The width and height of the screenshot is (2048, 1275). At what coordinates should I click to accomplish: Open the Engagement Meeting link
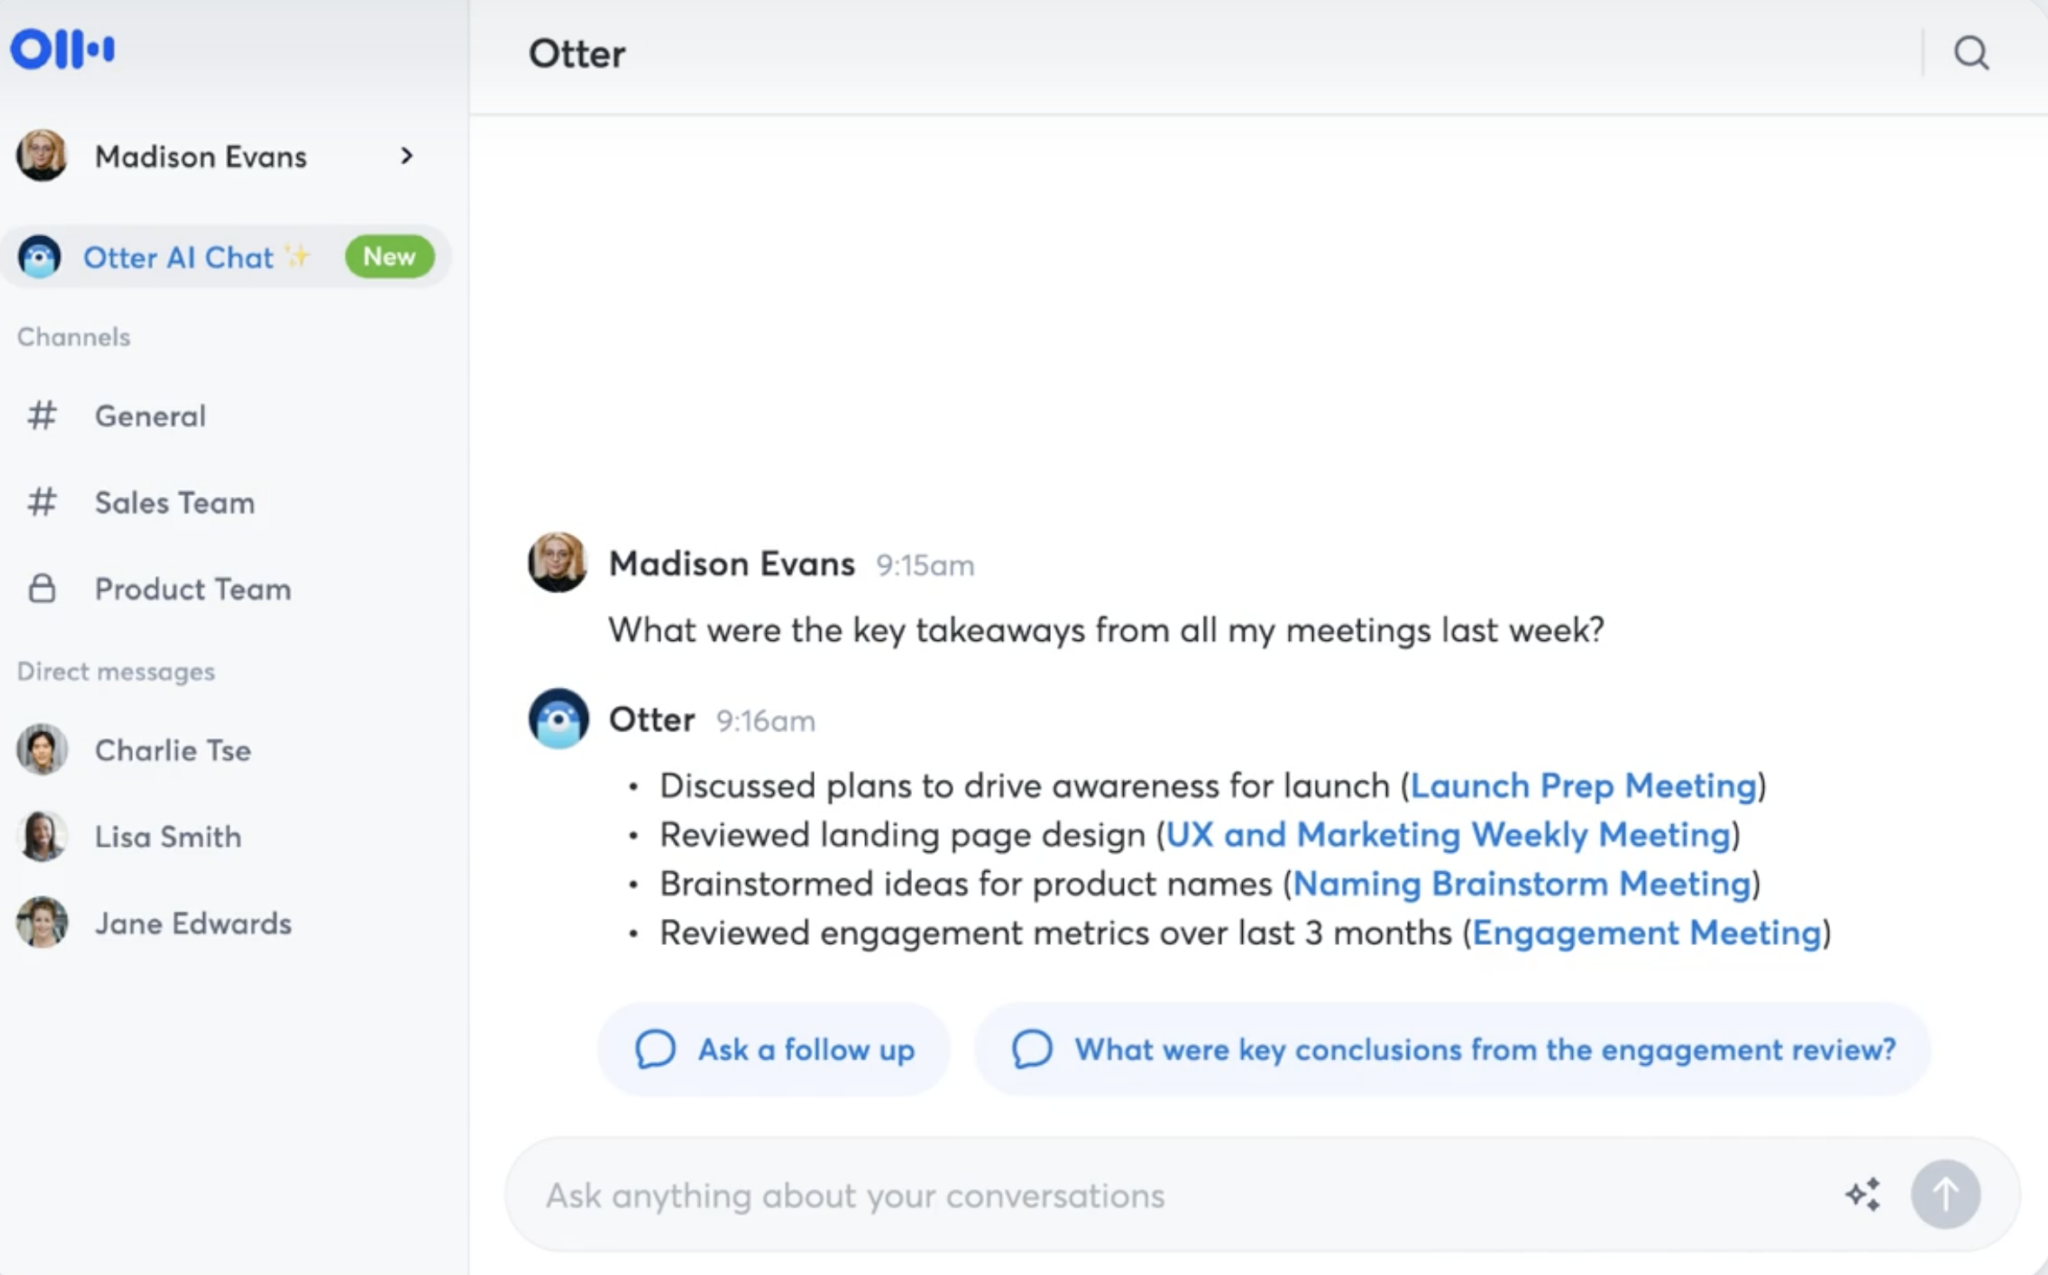click(1647, 932)
